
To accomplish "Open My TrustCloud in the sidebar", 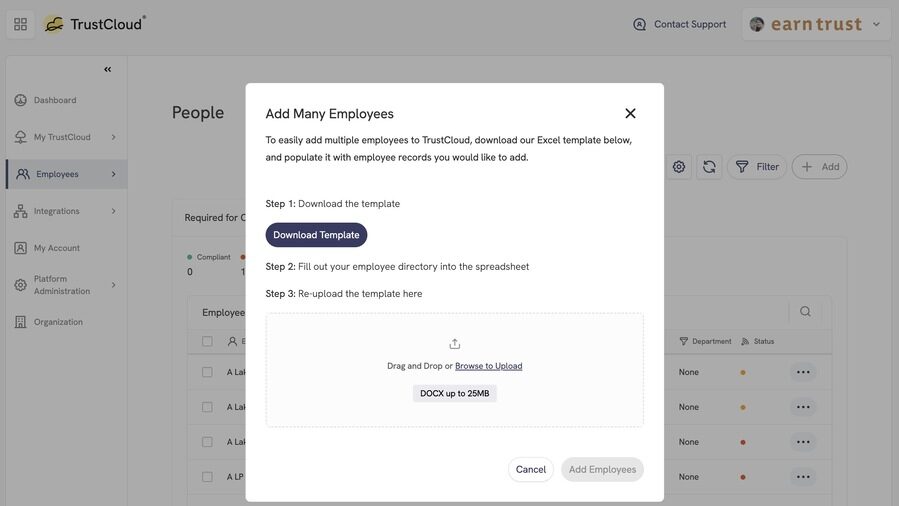I will click(x=62, y=137).
